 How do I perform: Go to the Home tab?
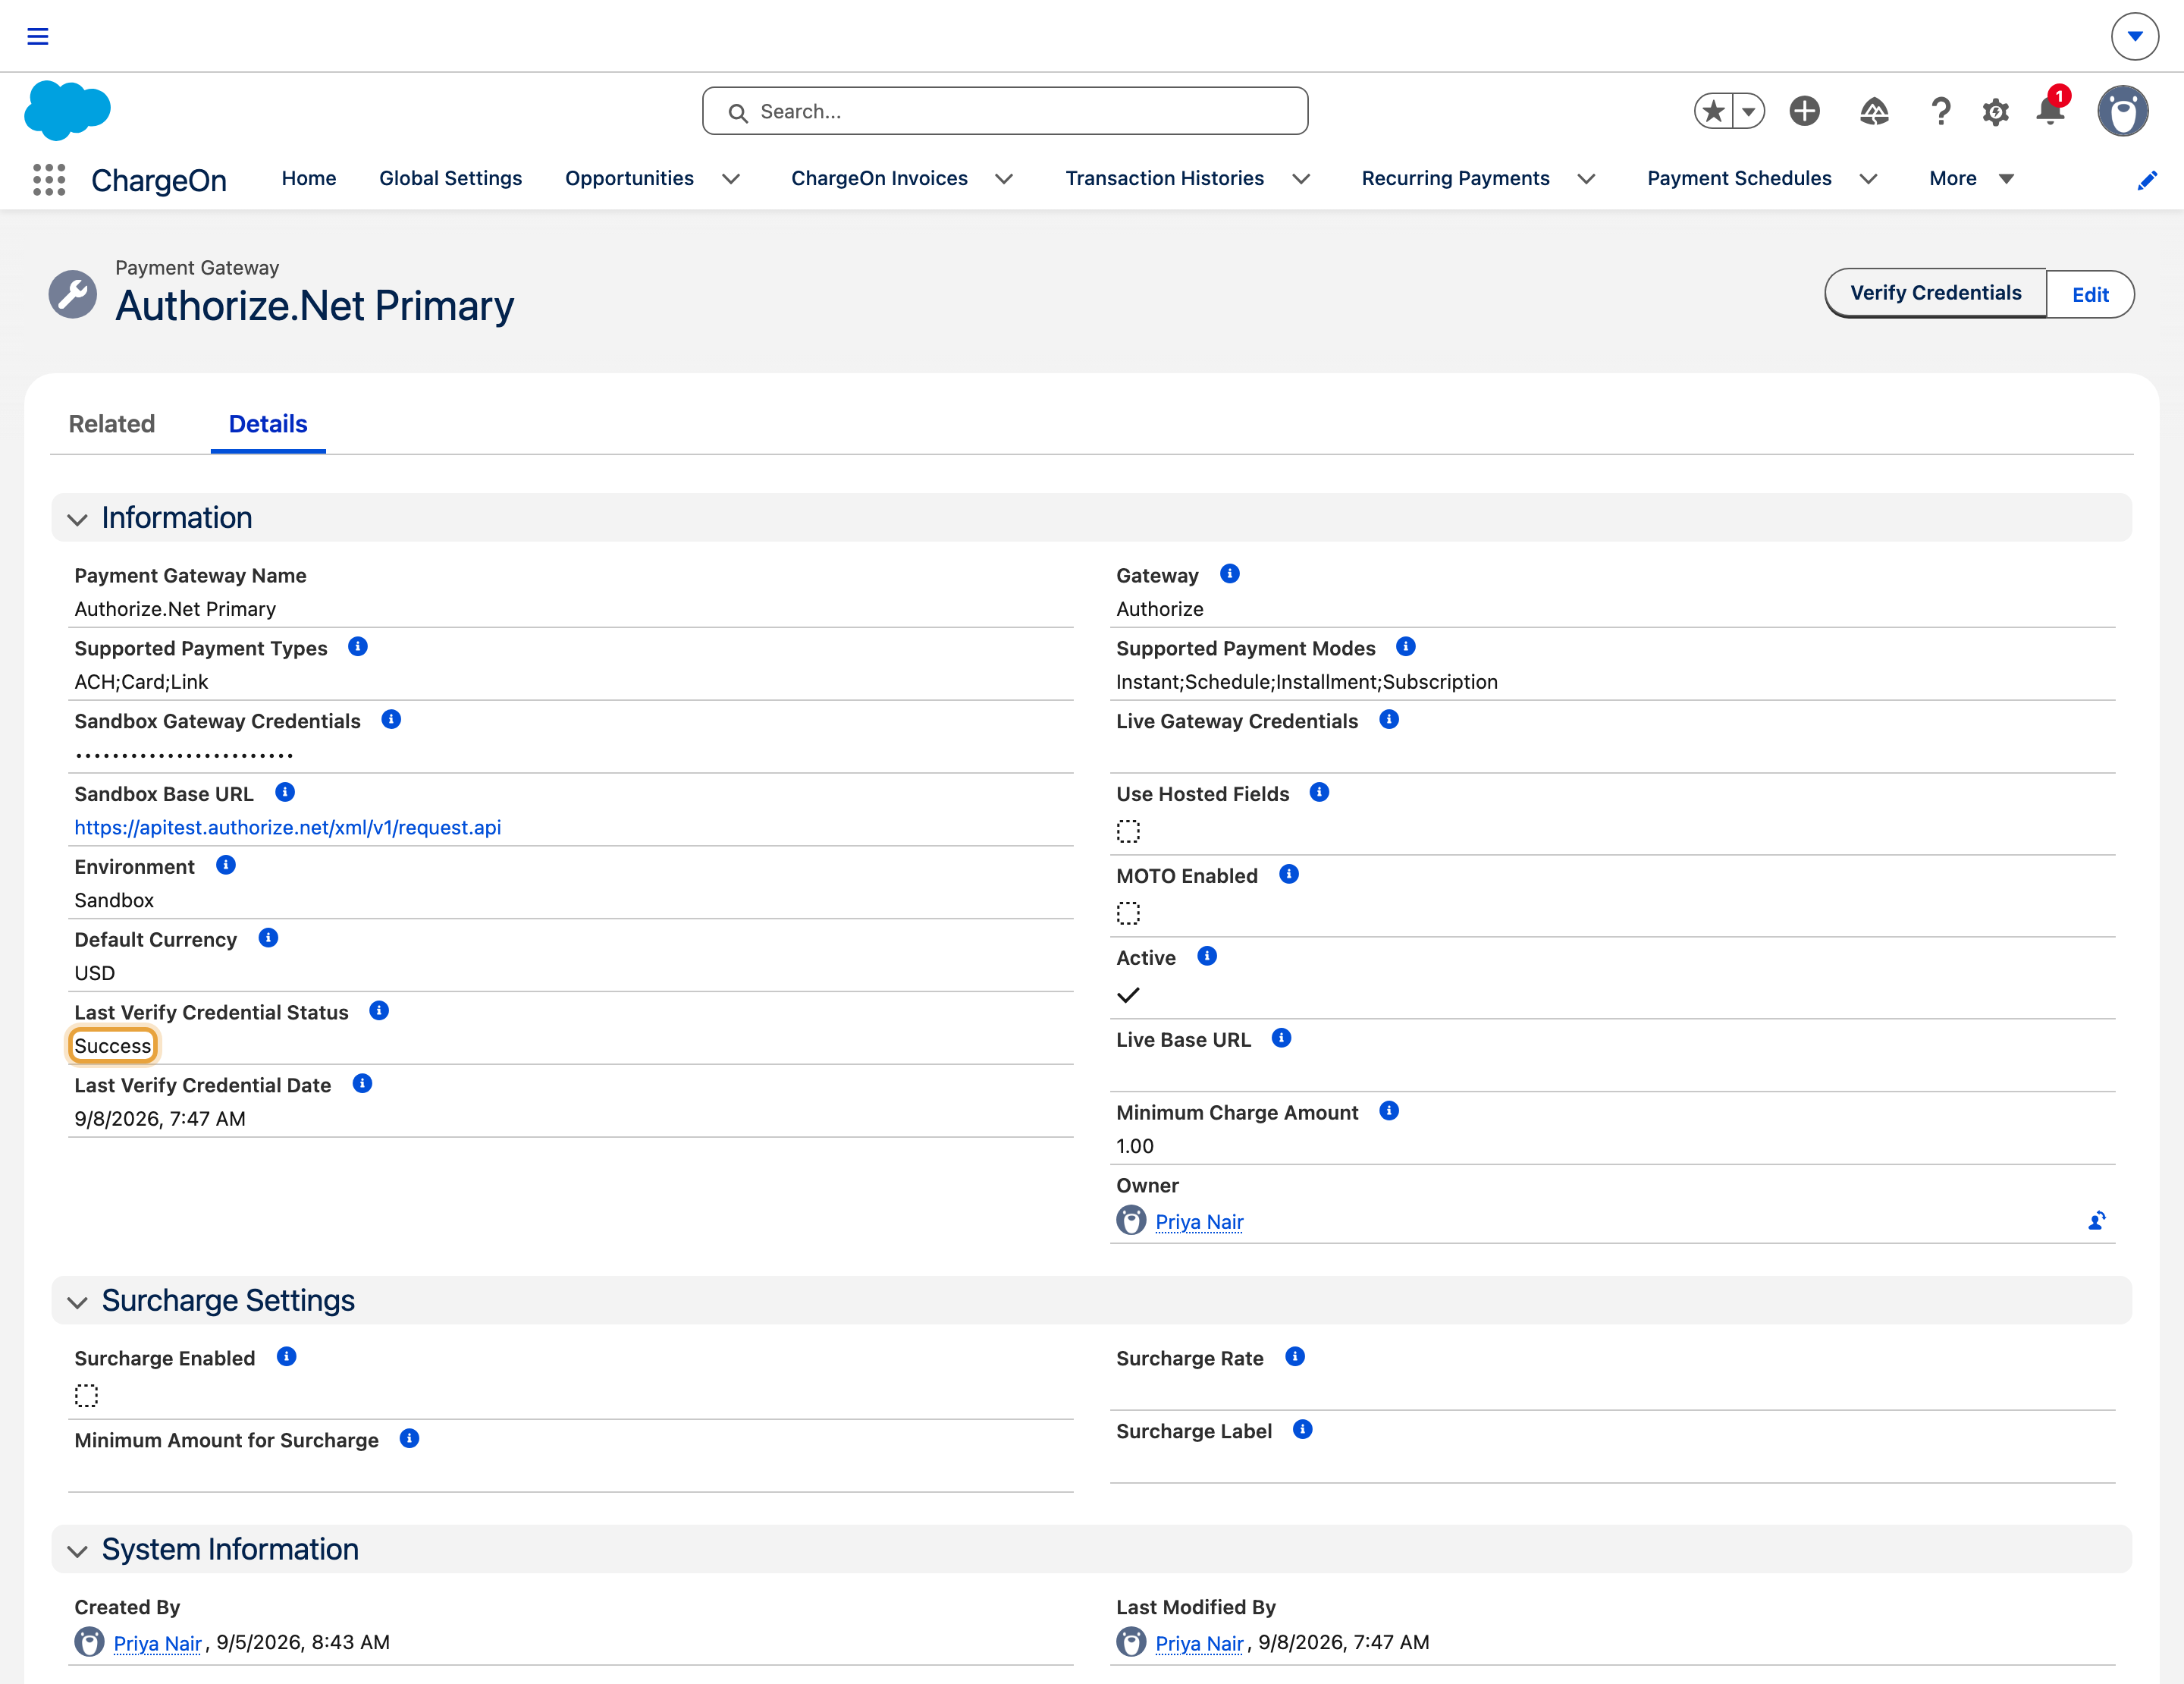(x=309, y=179)
